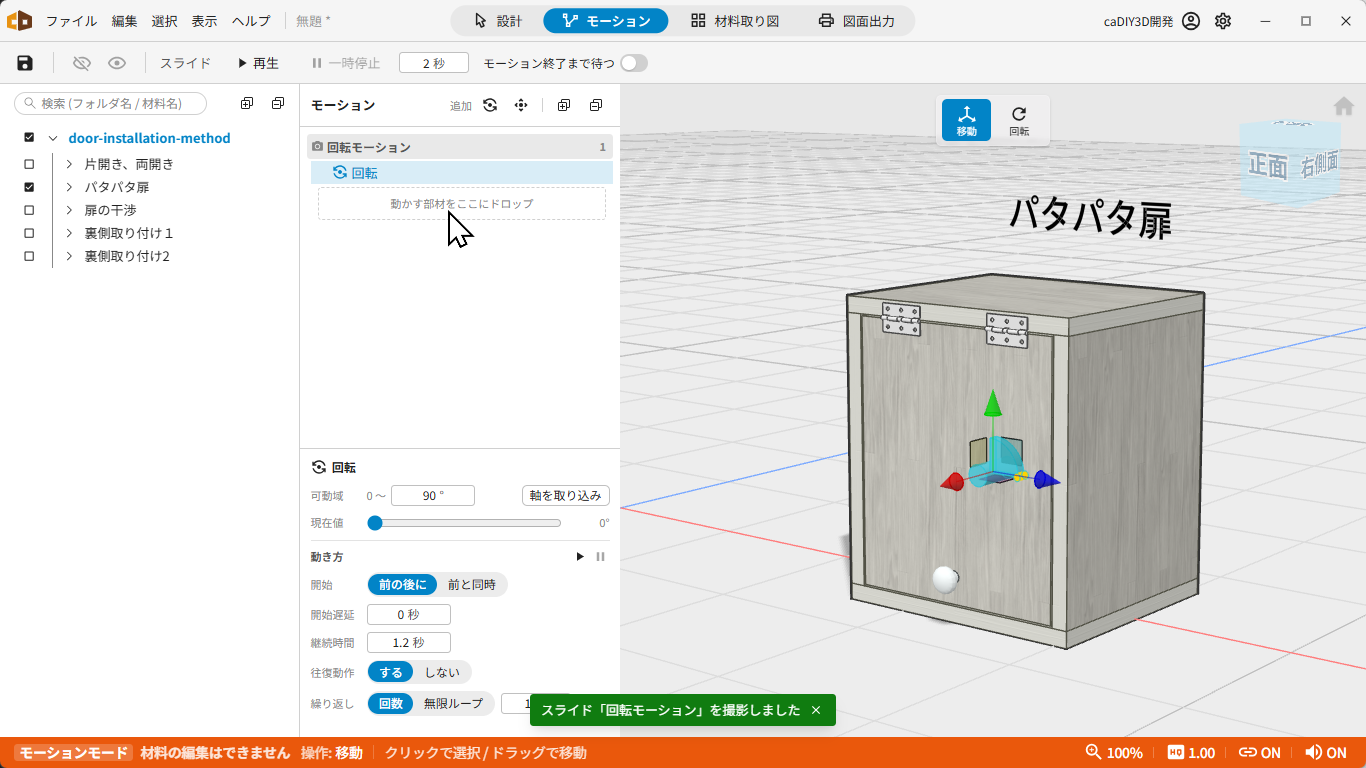Open the 表示 menu
The height and width of the screenshot is (768, 1366).
point(204,21)
